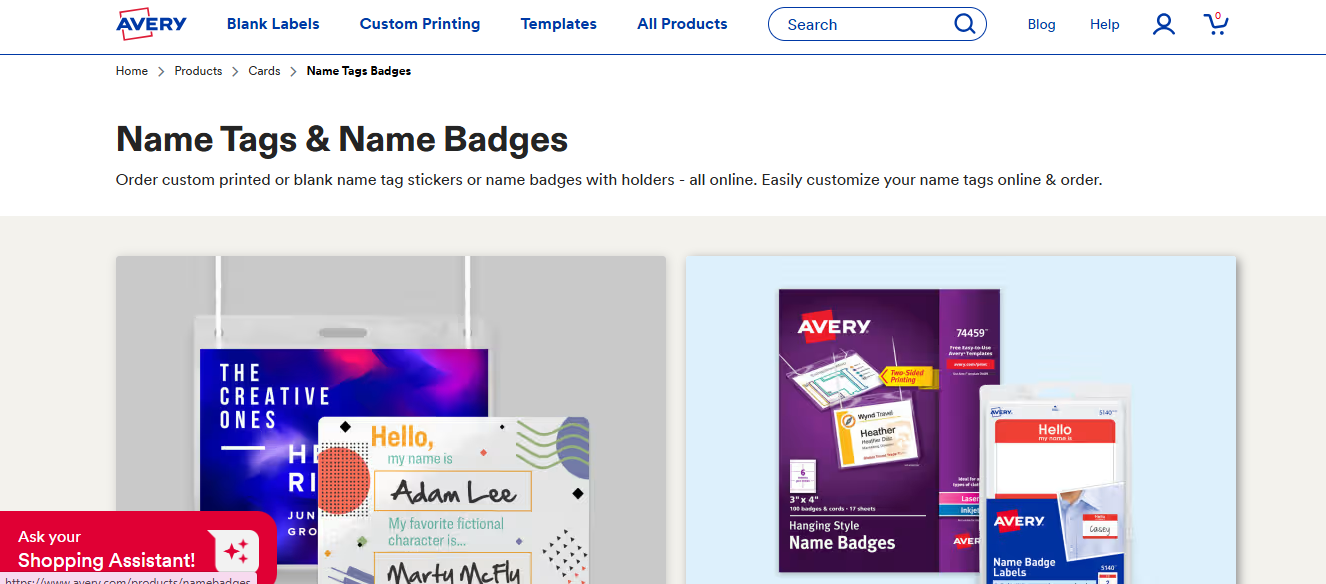This screenshot has height=584, width=1326.
Task: Click the Name Tags & Name Badges heading
Action: coord(342,139)
